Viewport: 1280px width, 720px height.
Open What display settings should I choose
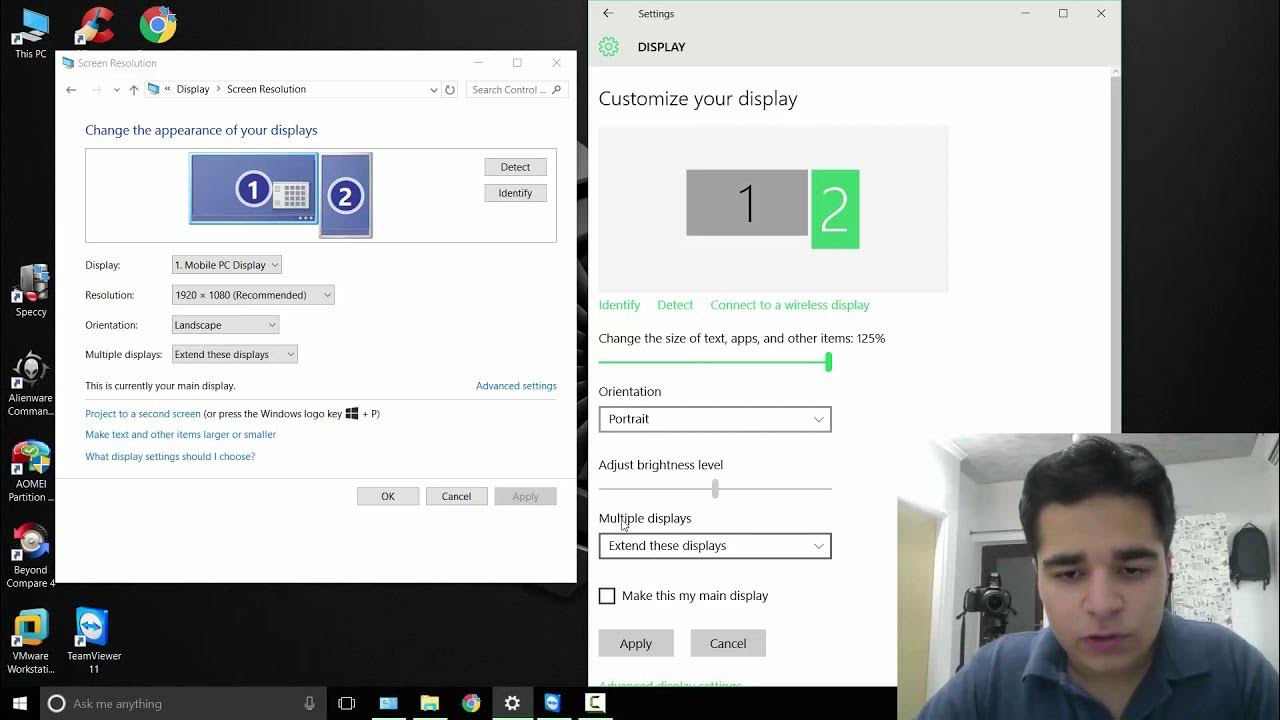(170, 457)
